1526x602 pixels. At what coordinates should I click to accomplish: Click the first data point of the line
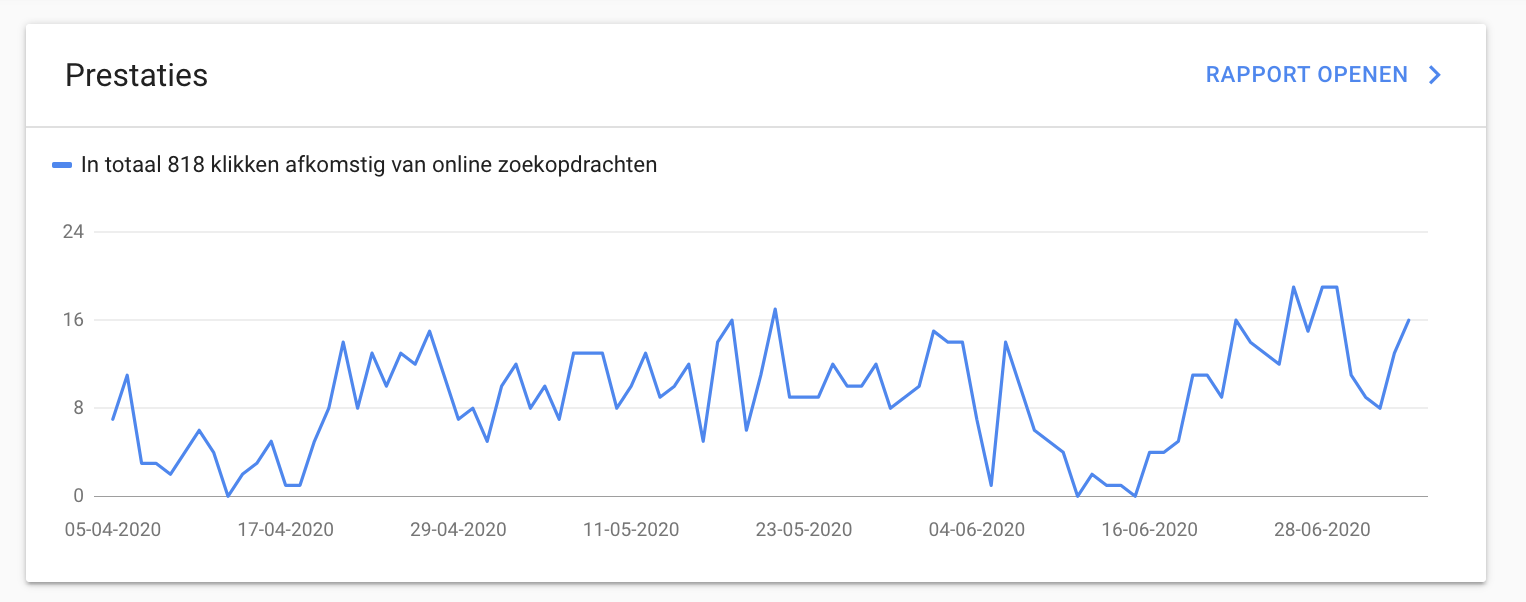coord(113,419)
